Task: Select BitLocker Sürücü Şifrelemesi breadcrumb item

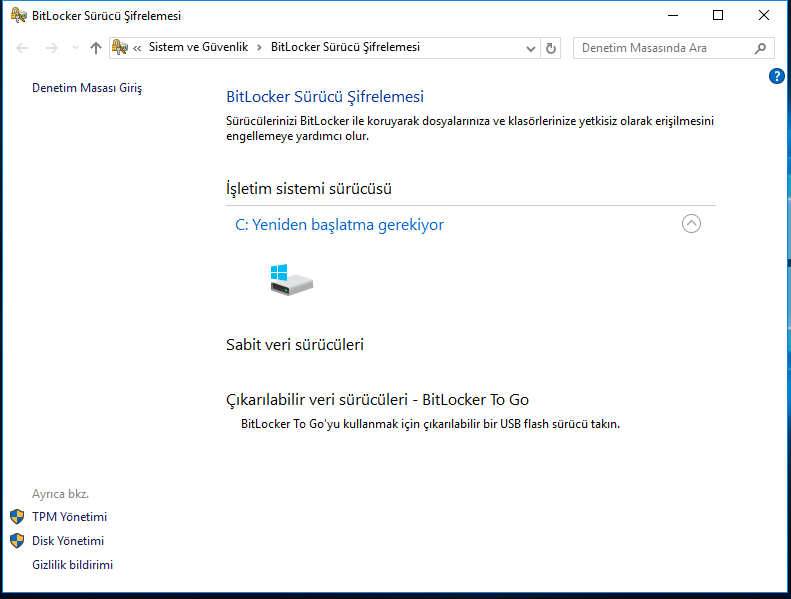Action: pos(345,47)
